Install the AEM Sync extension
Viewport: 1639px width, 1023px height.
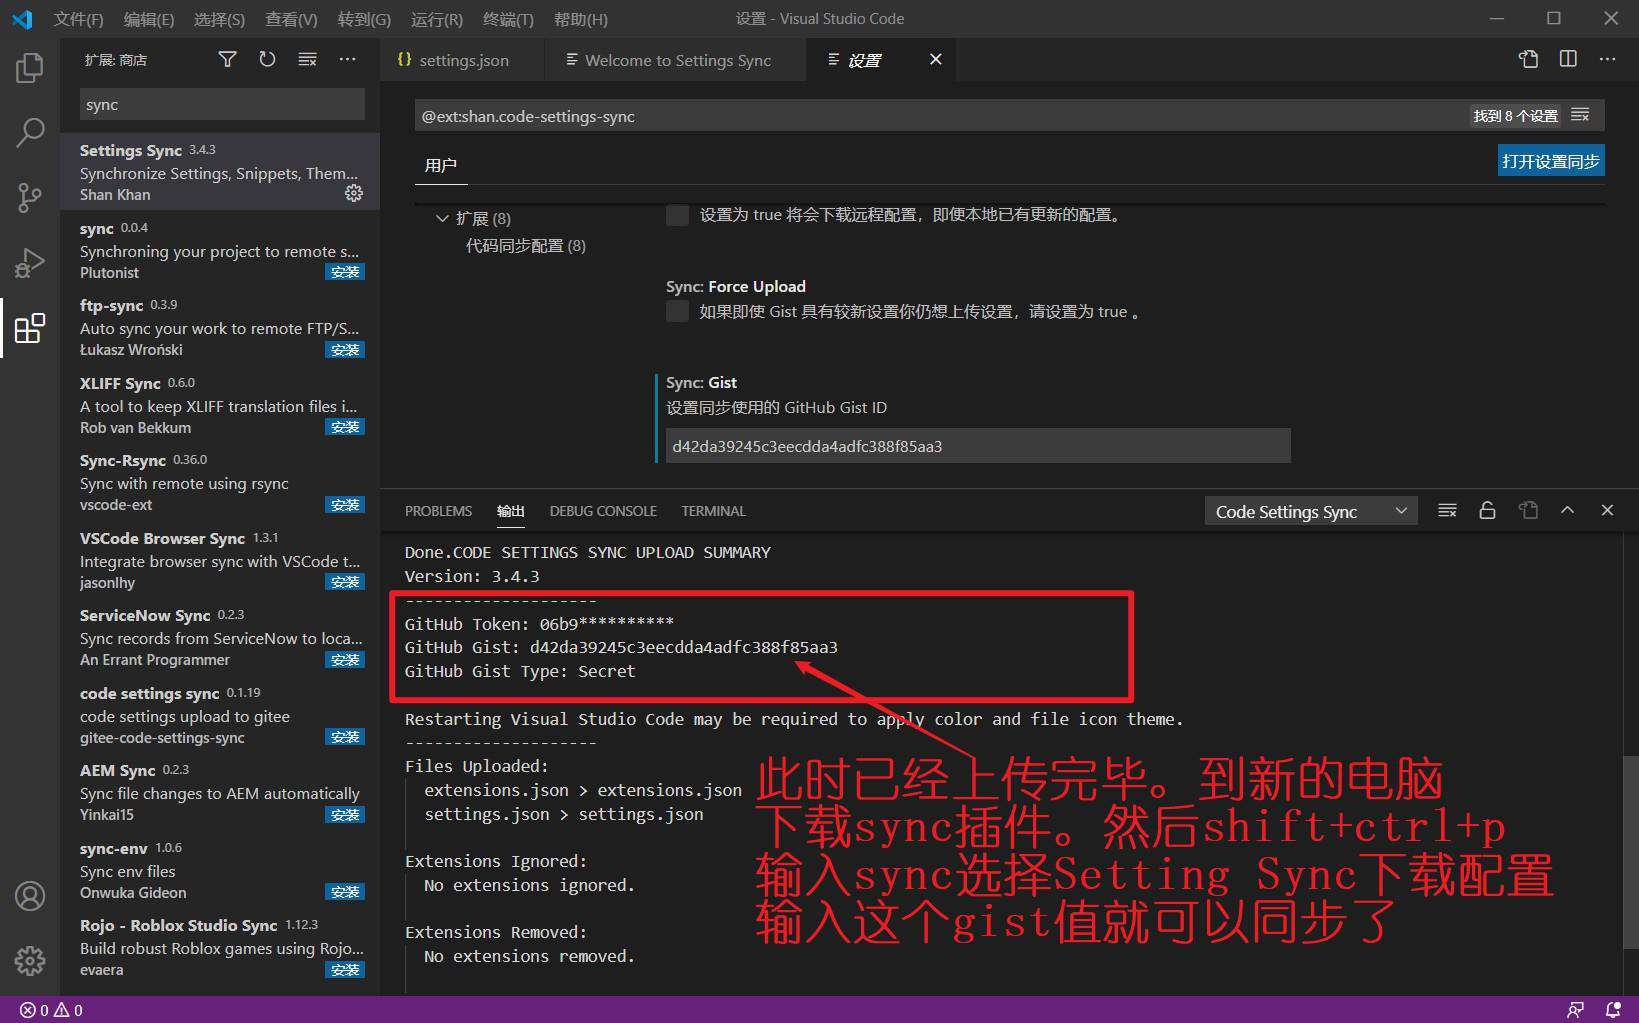pyautogui.click(x=345, y=815)
